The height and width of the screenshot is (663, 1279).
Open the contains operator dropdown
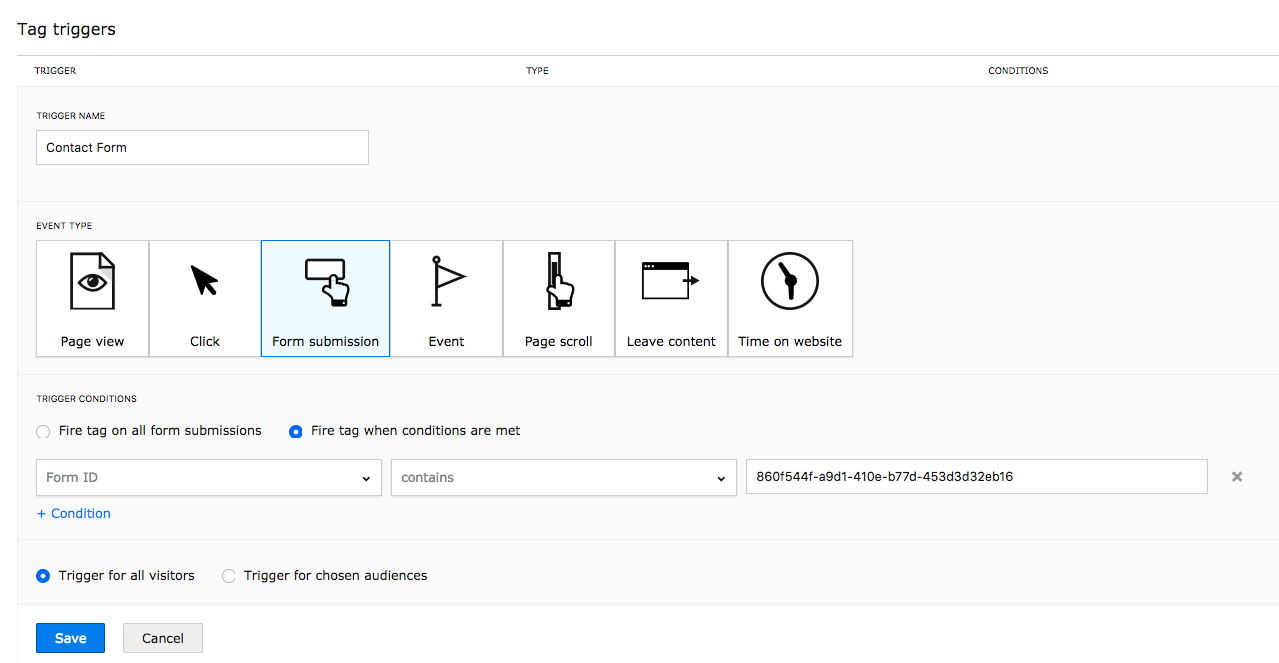click(564, 477)
